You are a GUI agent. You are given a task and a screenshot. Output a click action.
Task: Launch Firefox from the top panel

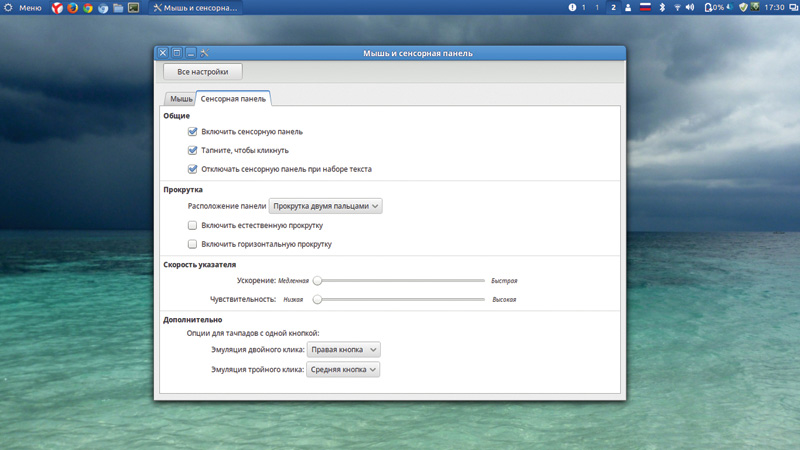pos(72,8)
